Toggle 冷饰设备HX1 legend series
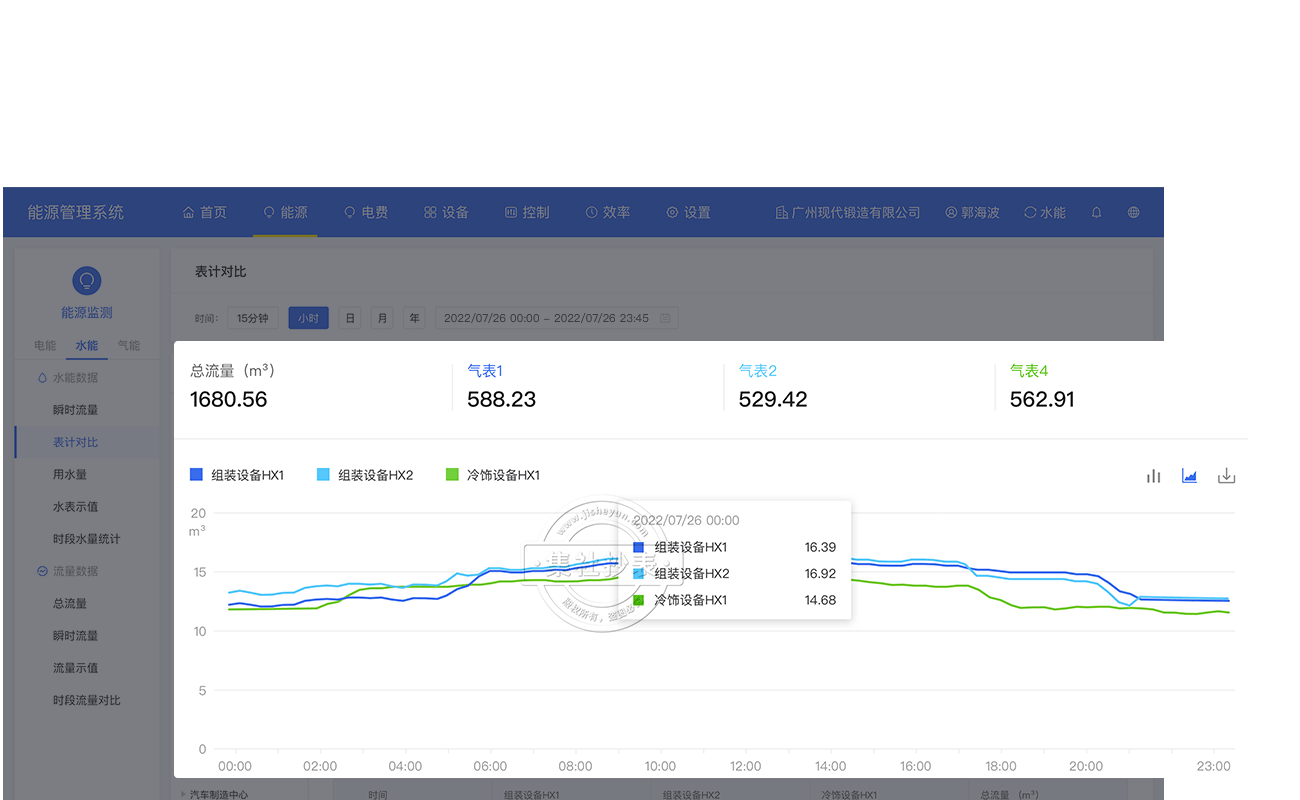 tap(492, 475)
